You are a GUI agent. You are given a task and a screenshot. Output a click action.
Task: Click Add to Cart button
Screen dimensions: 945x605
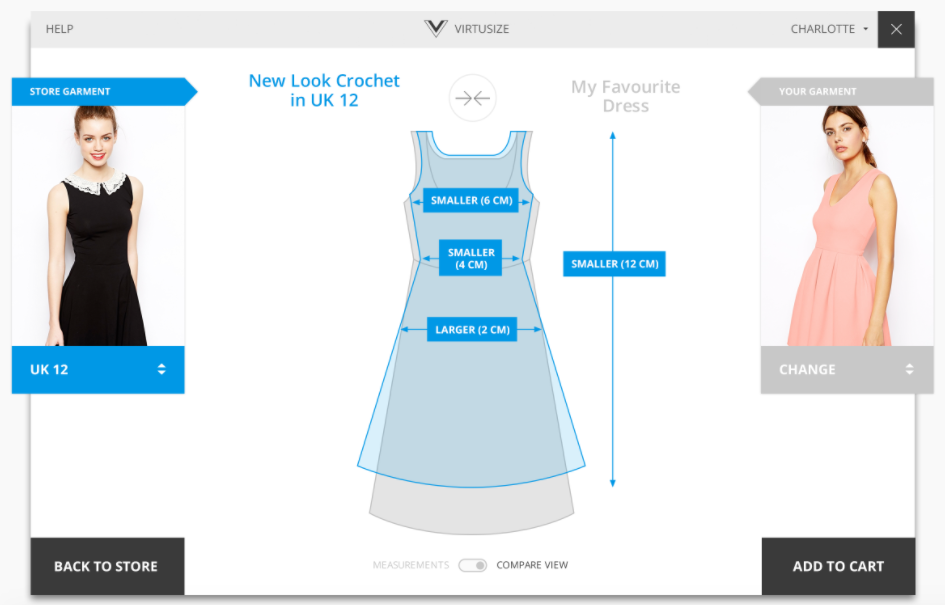click(x=838, y=566)
